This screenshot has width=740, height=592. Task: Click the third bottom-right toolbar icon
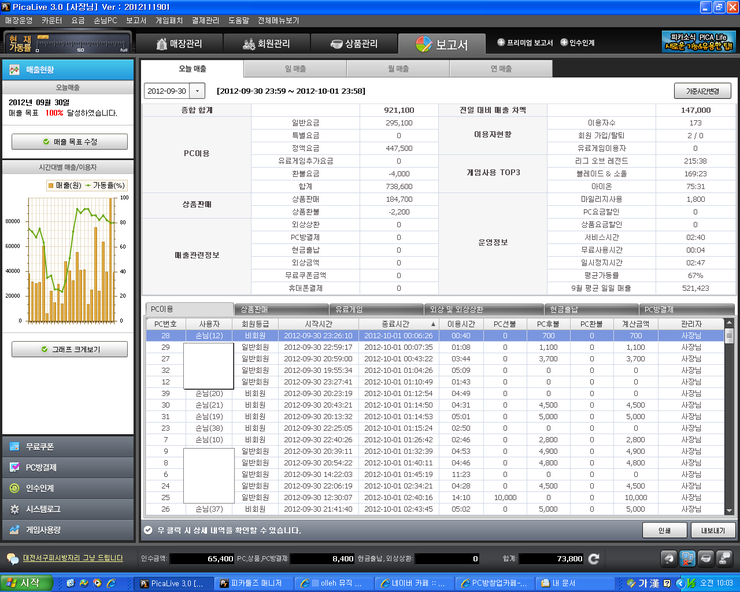[x=706, y=558]
